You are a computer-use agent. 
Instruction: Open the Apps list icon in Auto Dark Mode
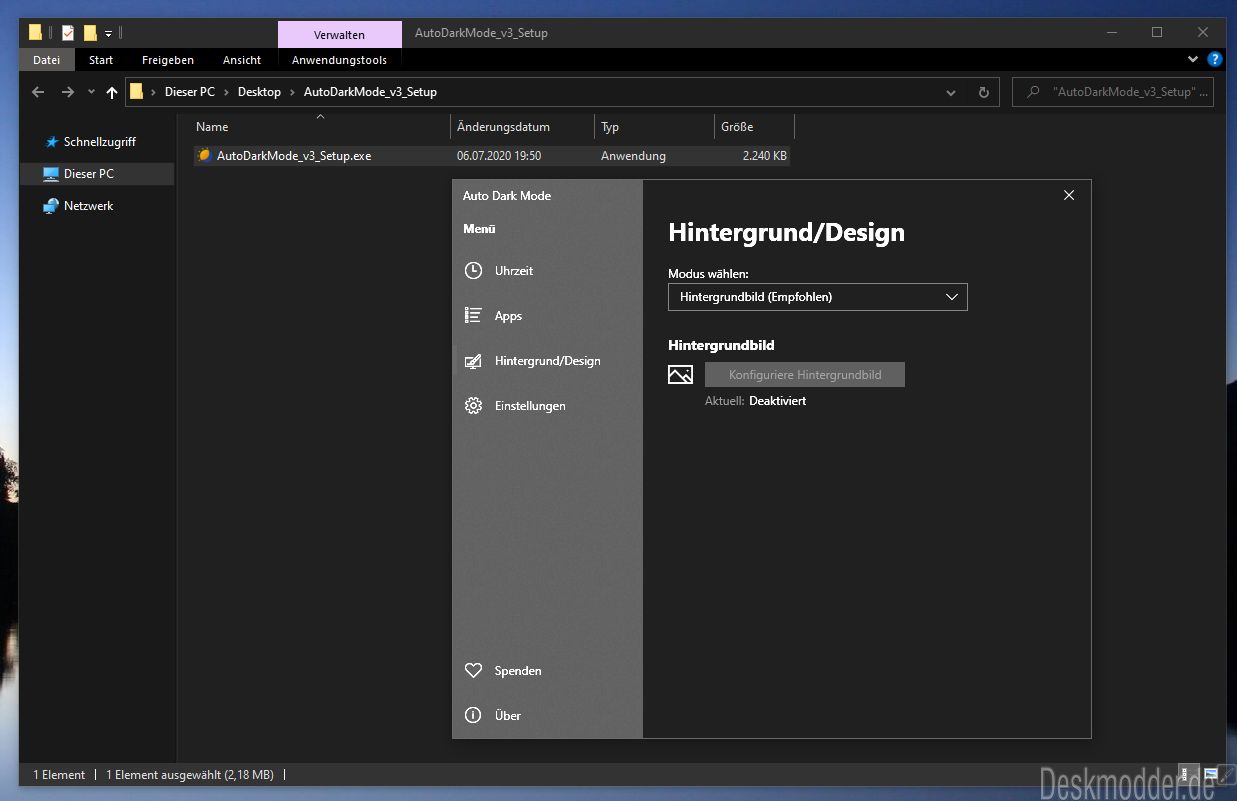[x=474, y=316]
